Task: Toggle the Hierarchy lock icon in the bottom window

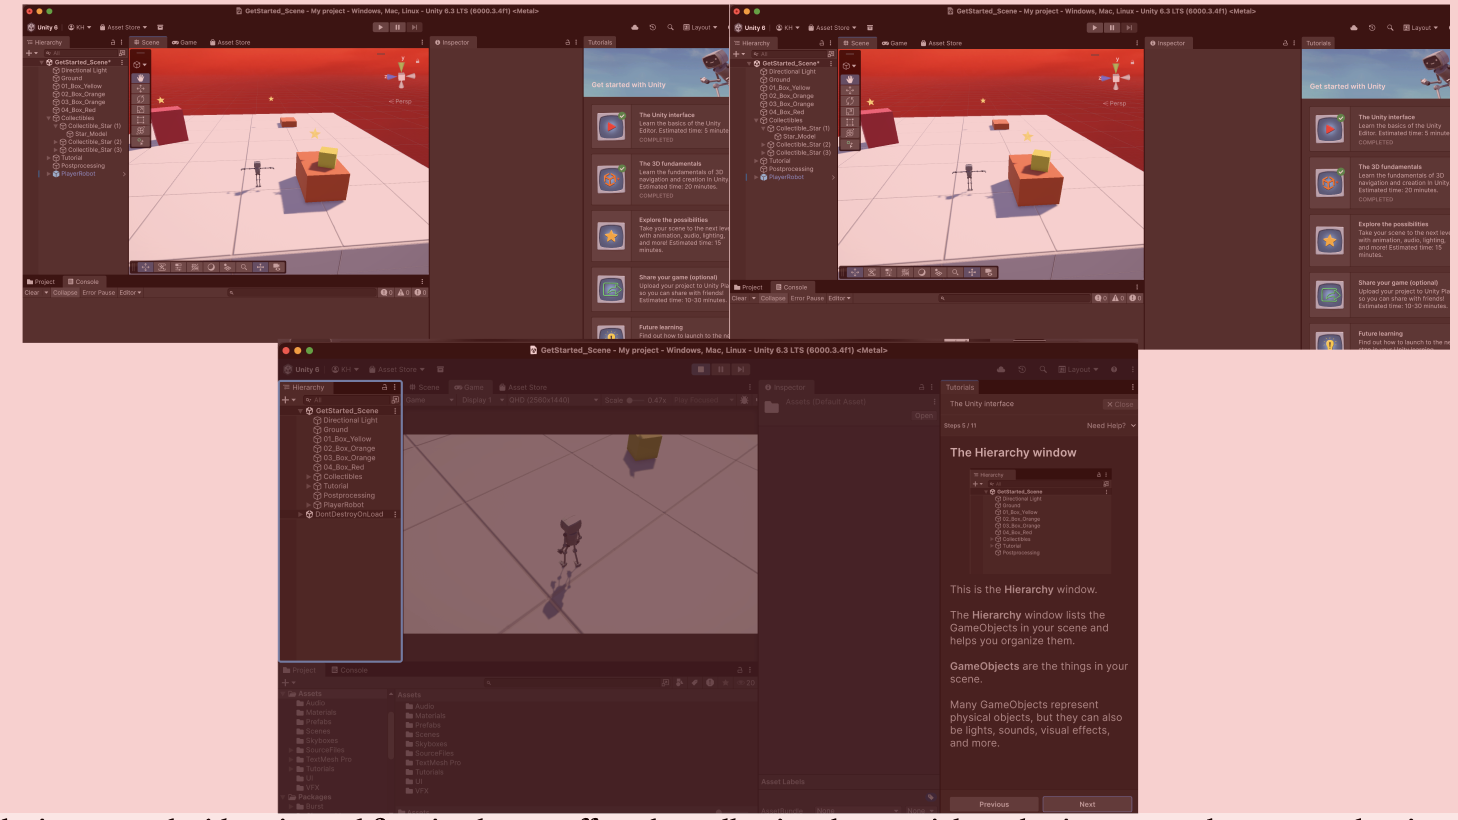Action: [x=384, y=387]
